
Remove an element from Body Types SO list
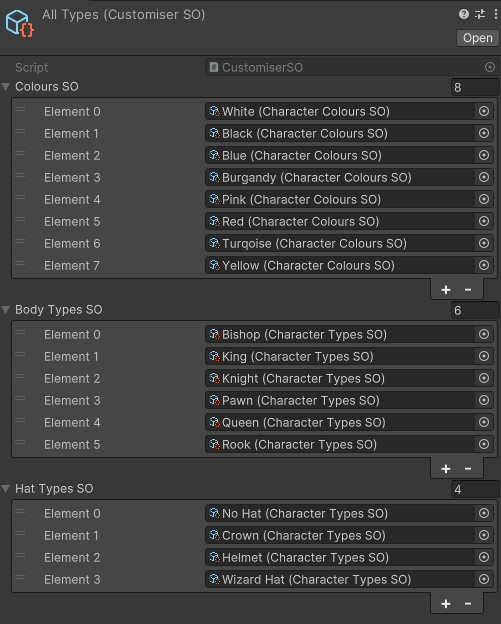point(468,469)
